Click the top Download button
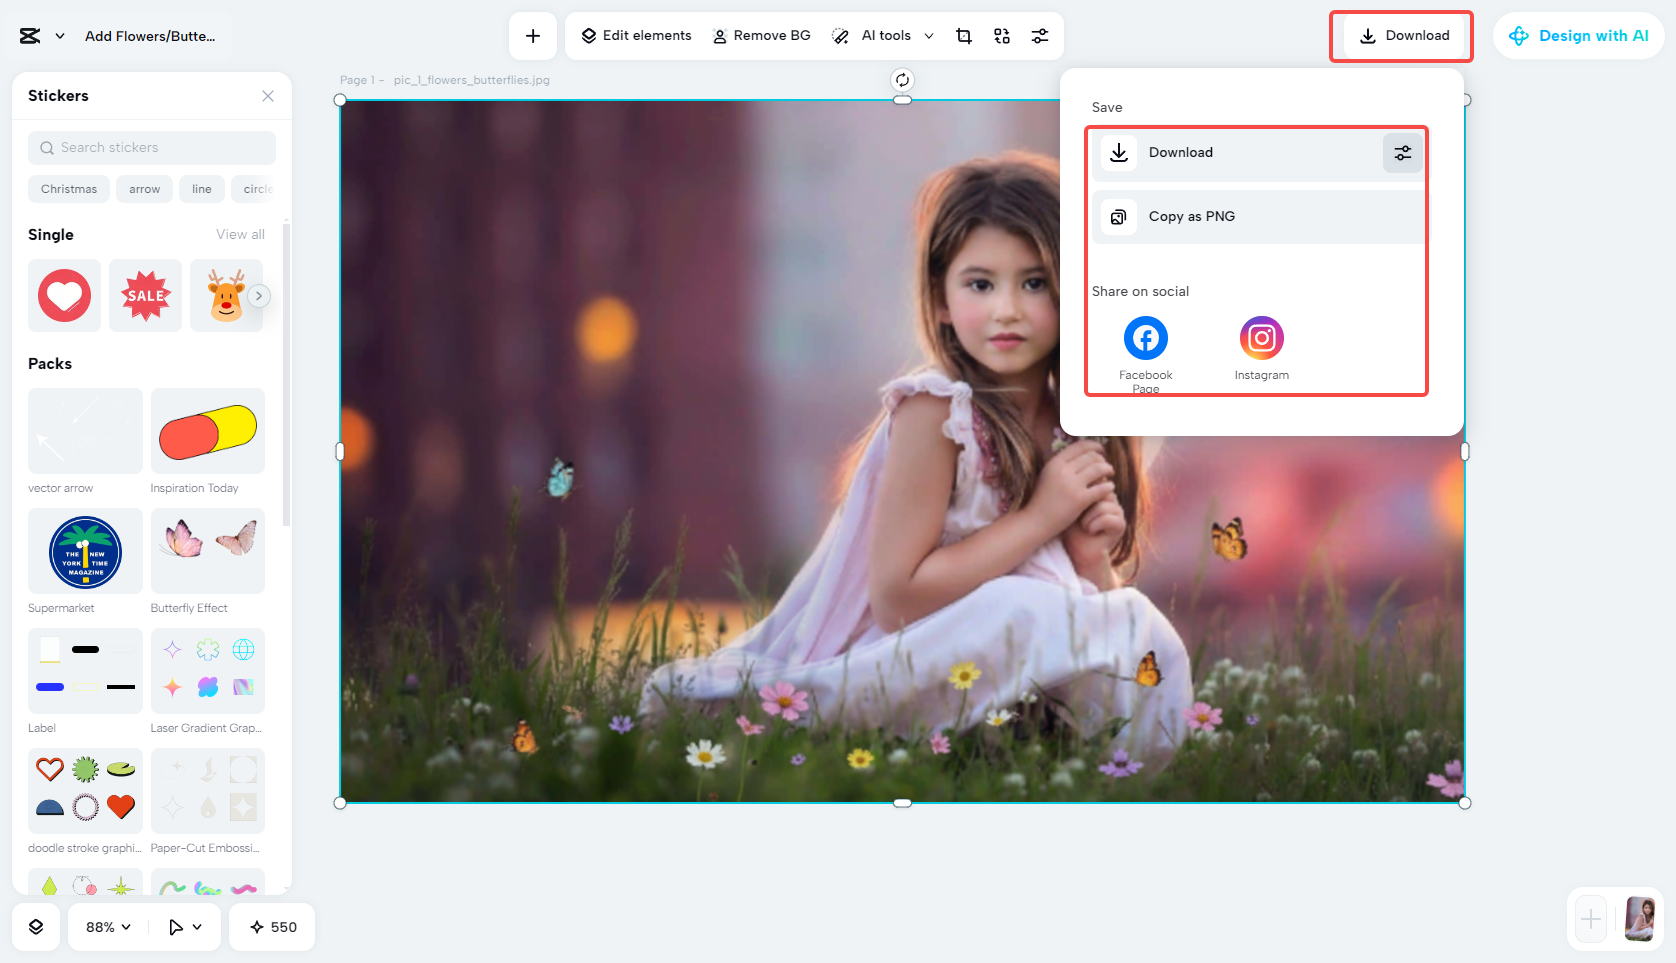This screenshot has width=1676, height=963. click(1404, 36)
